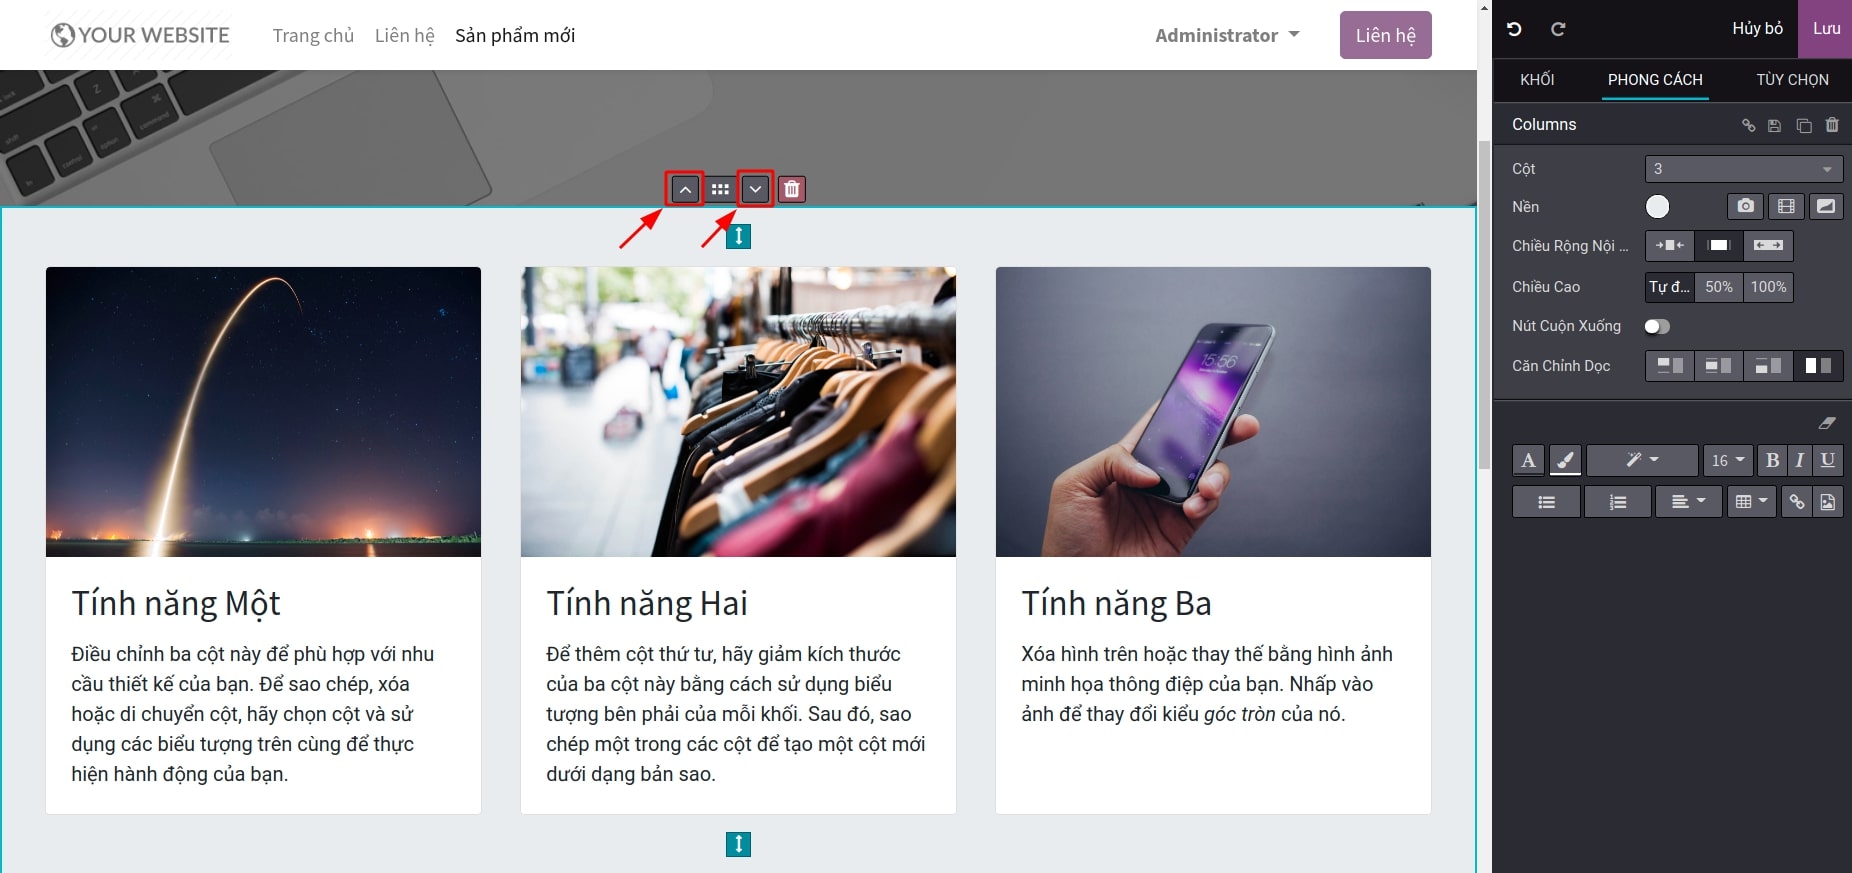Duplicate the Columns block with the copy icon

[x=1804, y=126]
